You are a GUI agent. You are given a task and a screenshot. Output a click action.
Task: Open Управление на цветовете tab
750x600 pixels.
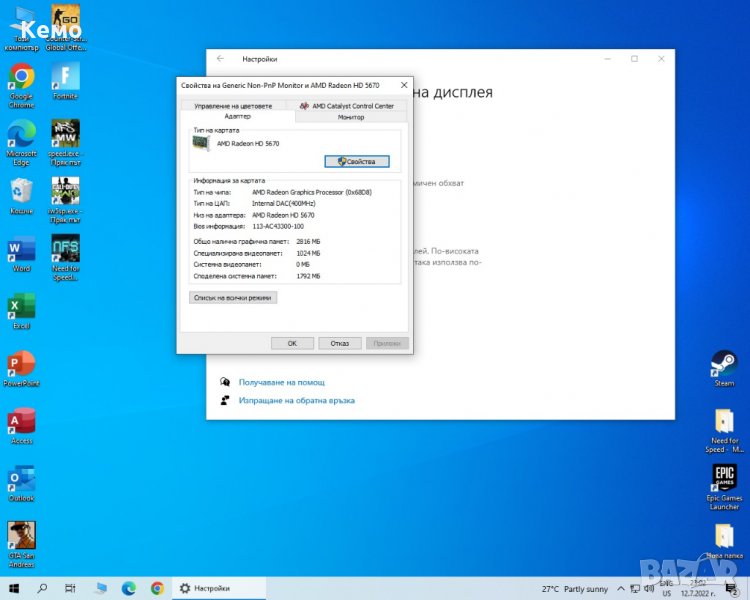232,106
